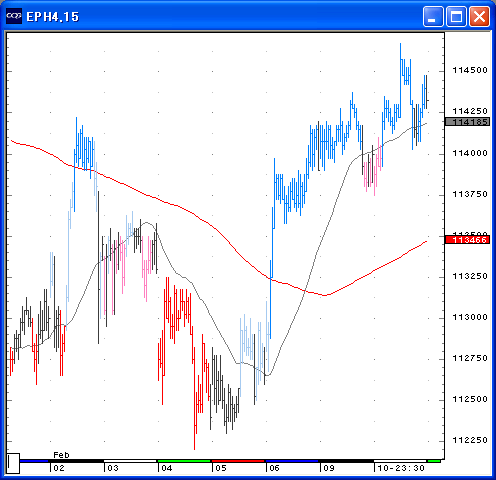Select the 04 date marker on time axis
Image resolution: width=496 pixels, height=480 pixels.
point(167,468)
